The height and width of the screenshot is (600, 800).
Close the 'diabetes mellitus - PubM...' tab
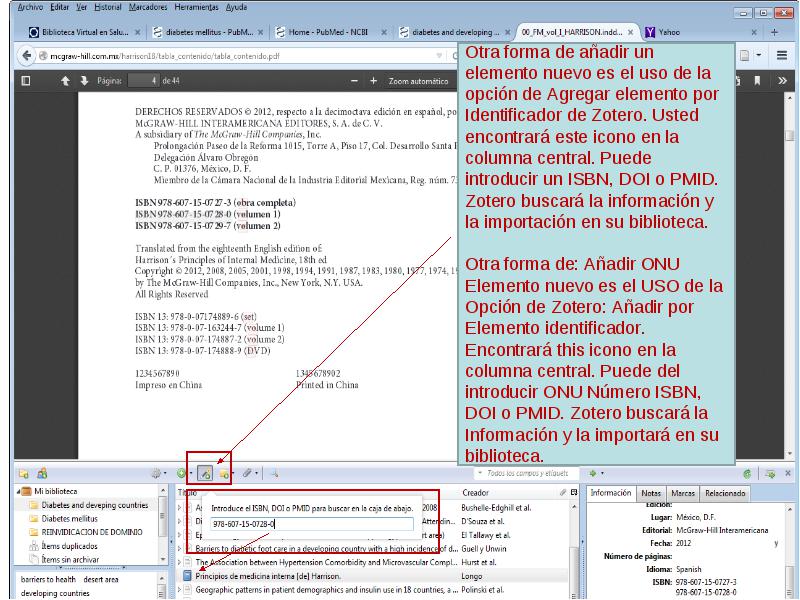coord(260,32)
